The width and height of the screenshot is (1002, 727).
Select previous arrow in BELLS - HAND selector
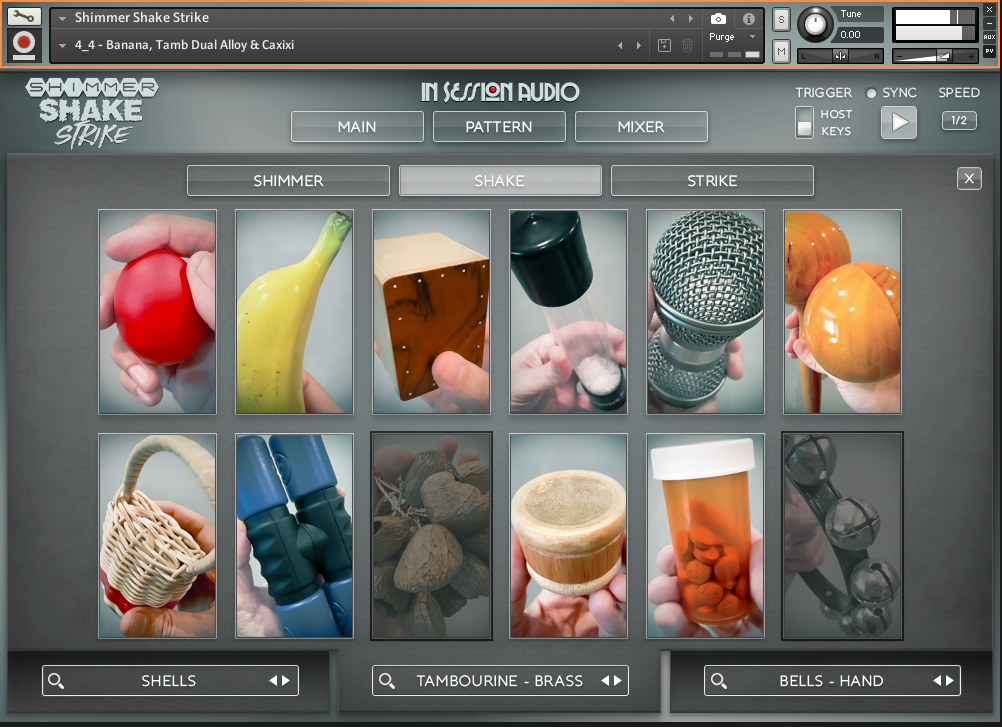tap(937, 680)
